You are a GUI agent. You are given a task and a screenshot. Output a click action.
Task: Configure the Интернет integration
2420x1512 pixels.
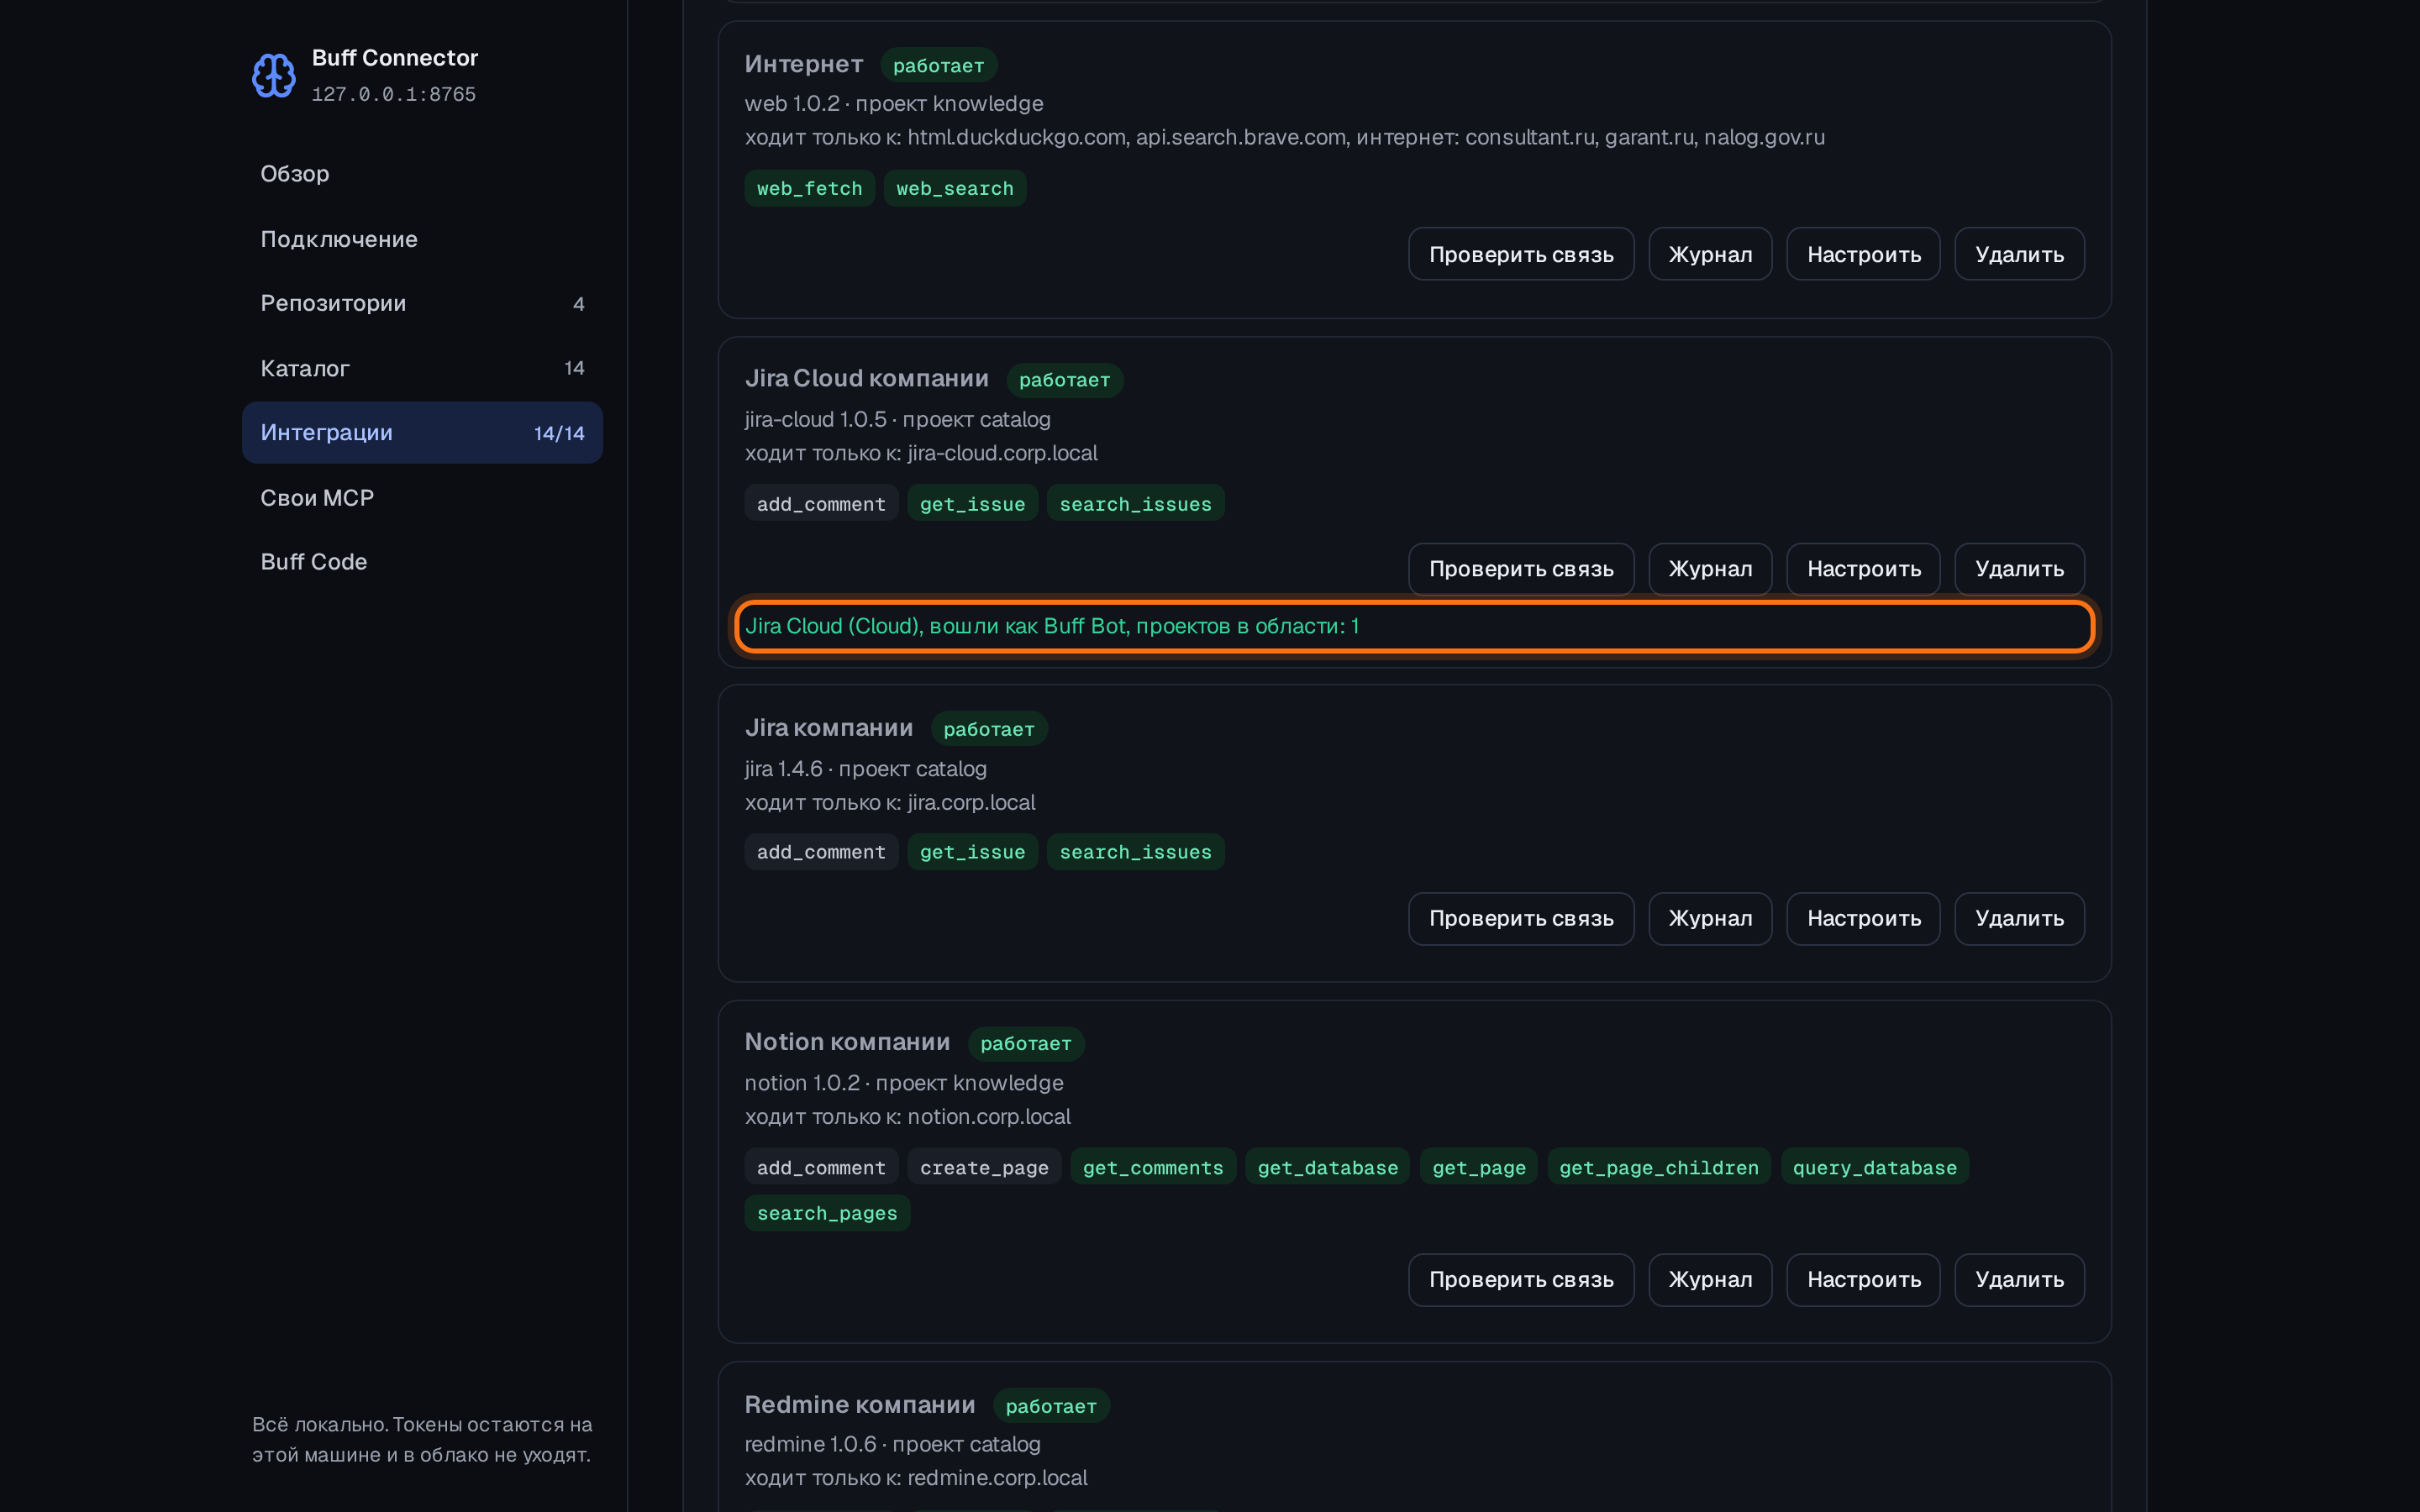[1863, 254]
